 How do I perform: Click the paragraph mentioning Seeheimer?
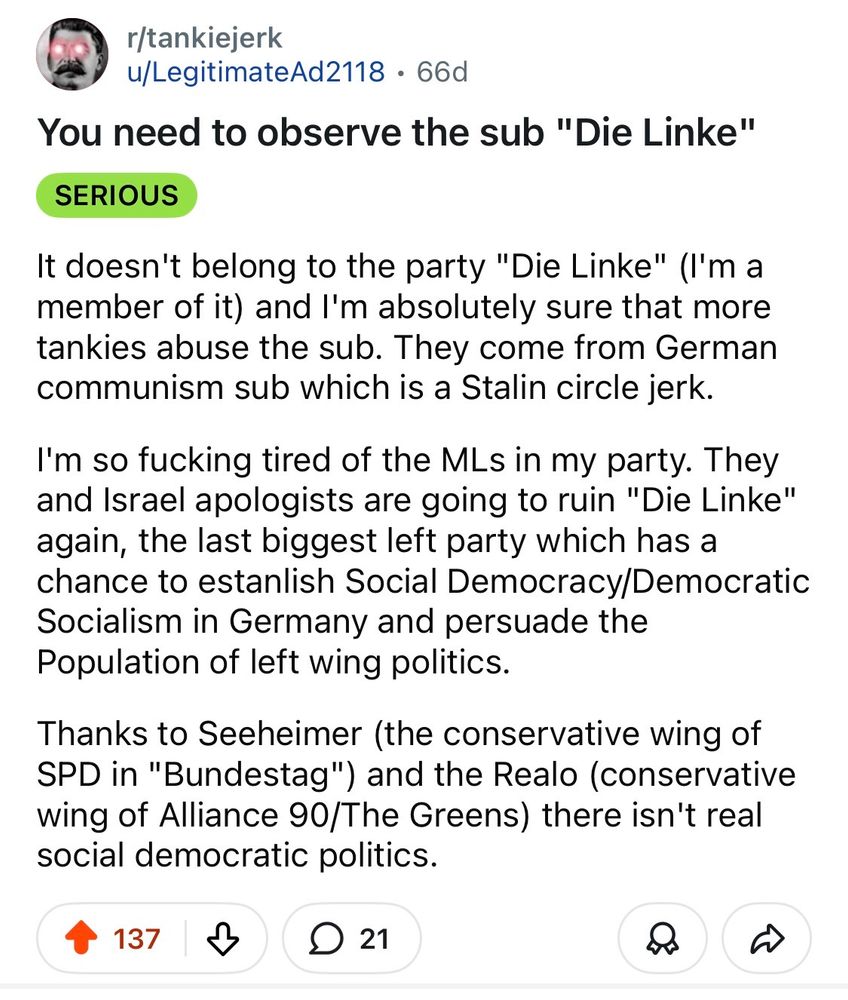[x=415, y=795]
